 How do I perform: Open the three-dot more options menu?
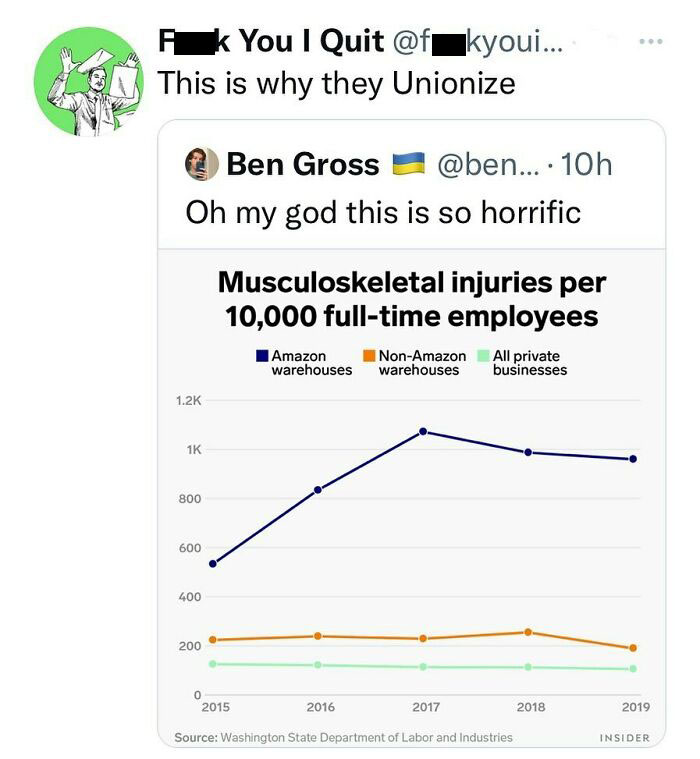[x=650, y=42]
